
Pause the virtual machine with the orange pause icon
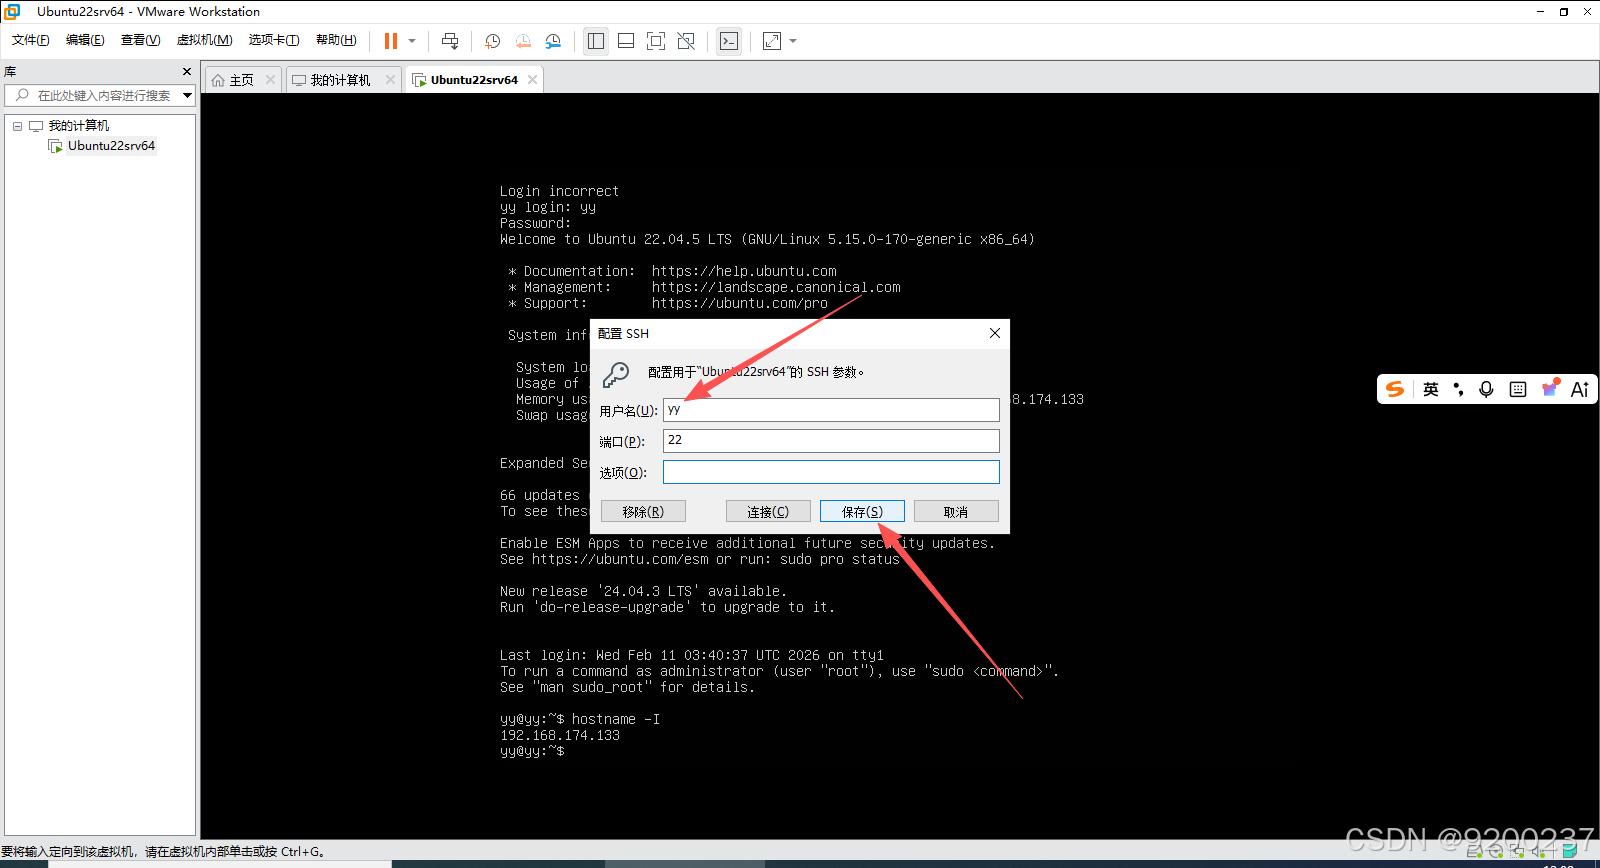point(391,41)
